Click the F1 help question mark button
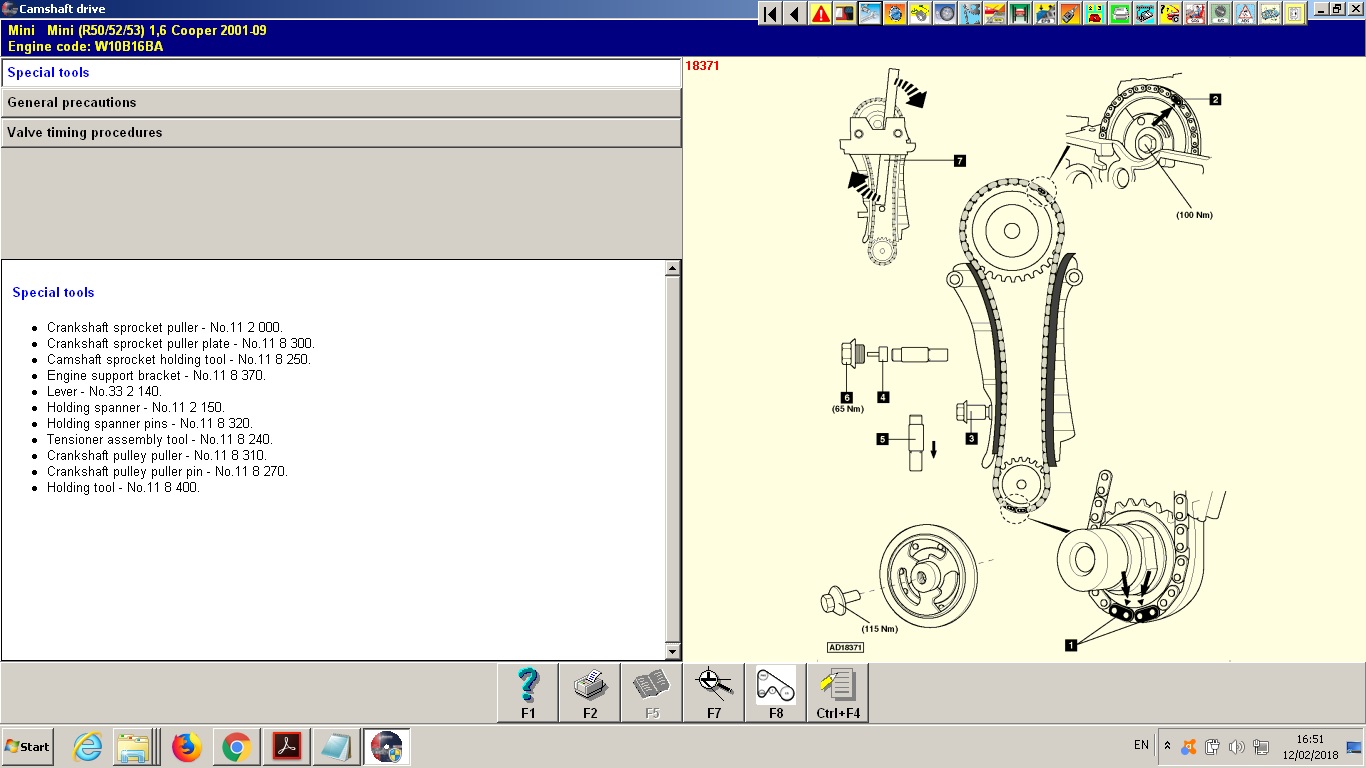Screen dimensions: 1366x768 [528, 692]
